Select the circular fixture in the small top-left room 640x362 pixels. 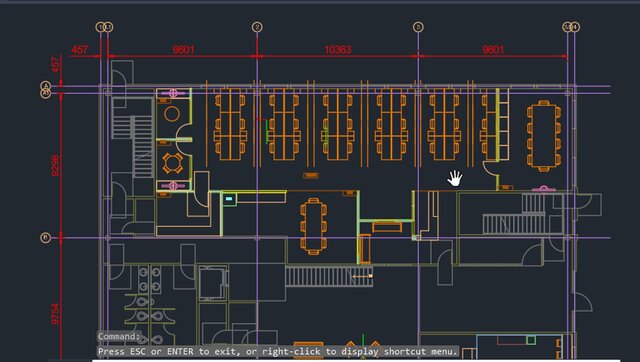point(172,114)
